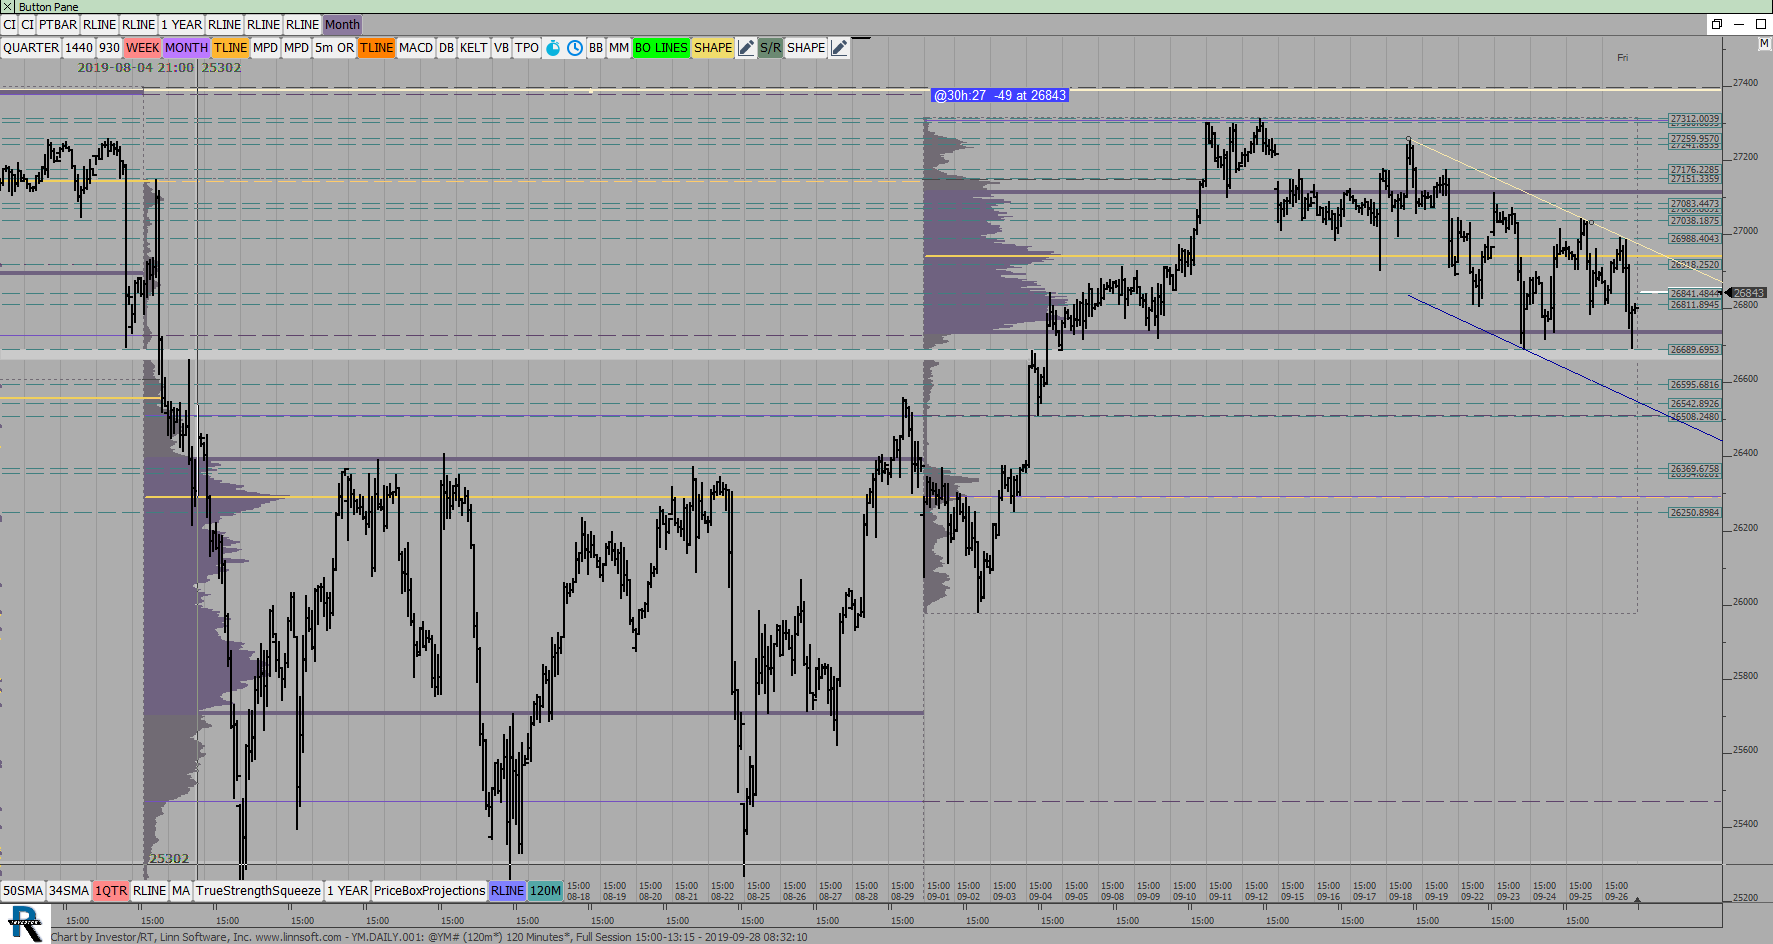Click the 26595.6816 price level label
This screenshot has height=944, width=1773.
coord(1695,385)
